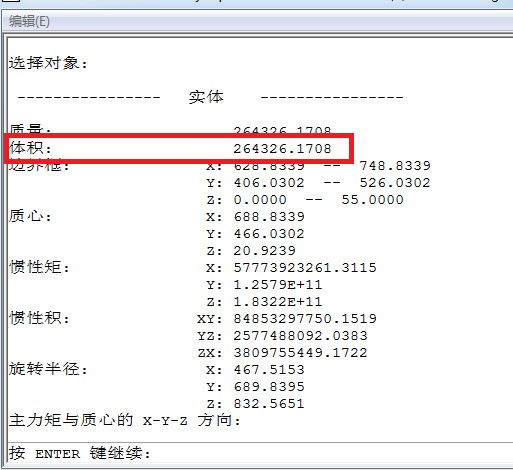The image size is (513, 470).
Task: Click the 实体 heading text
Action: (x=206, y=97)
